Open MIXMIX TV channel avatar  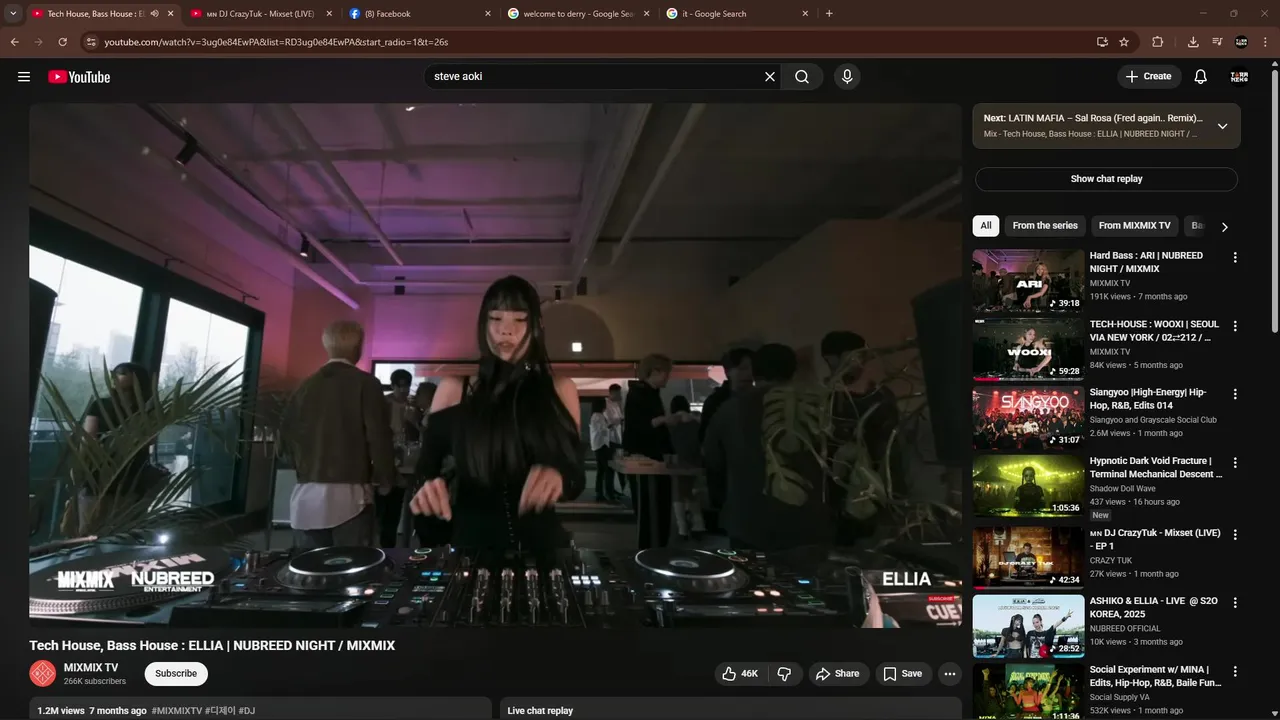tap(43, 674)
